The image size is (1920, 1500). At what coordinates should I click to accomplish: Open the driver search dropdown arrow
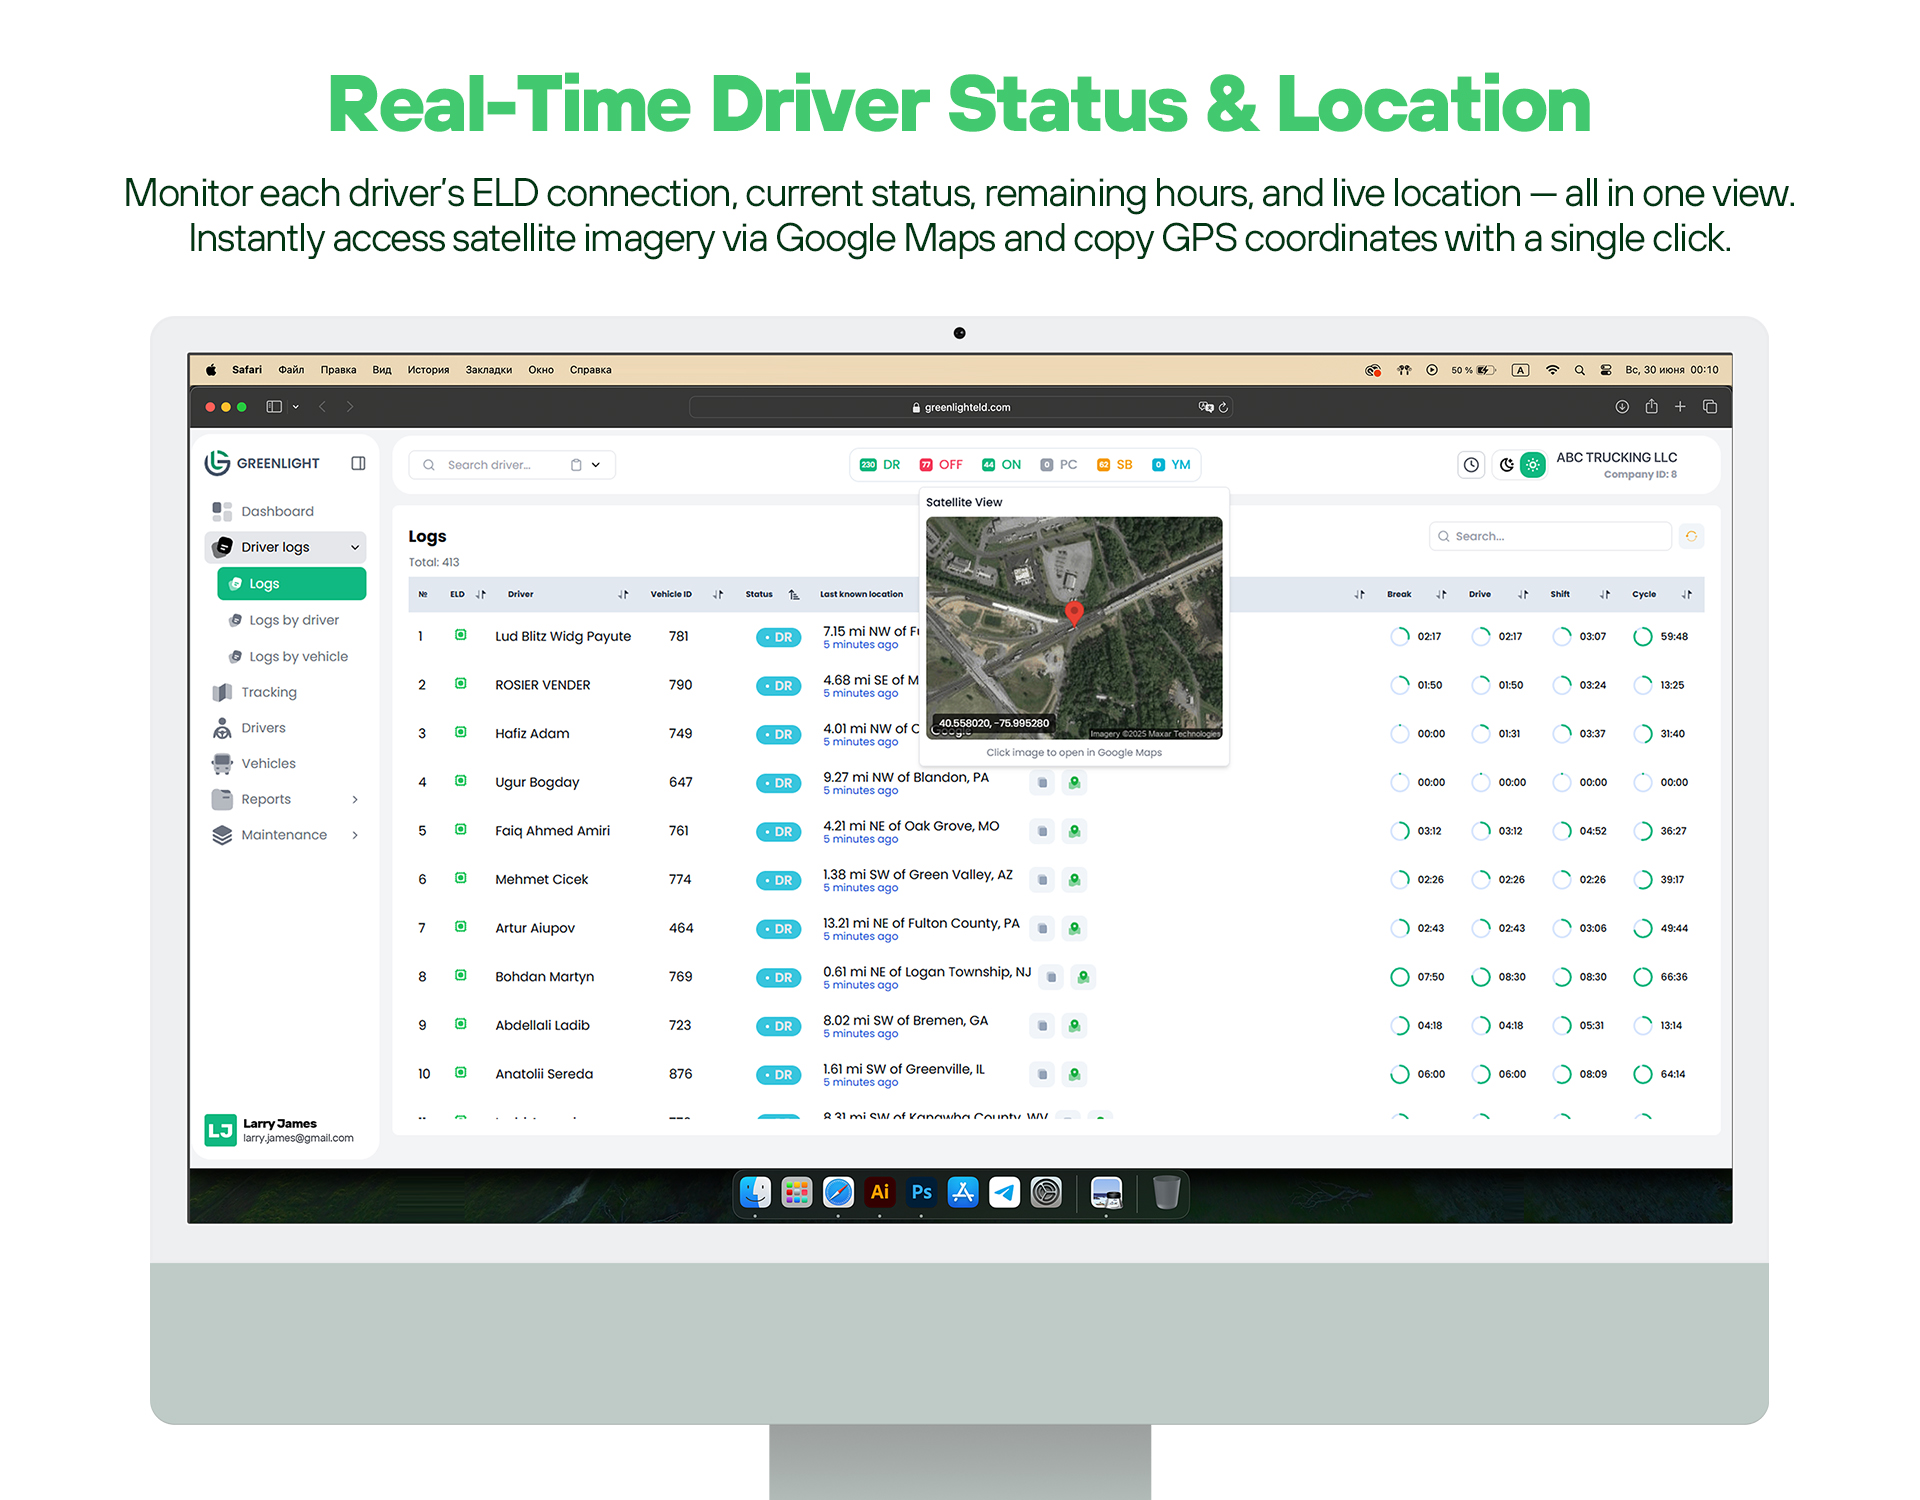[x=596, y=465]
